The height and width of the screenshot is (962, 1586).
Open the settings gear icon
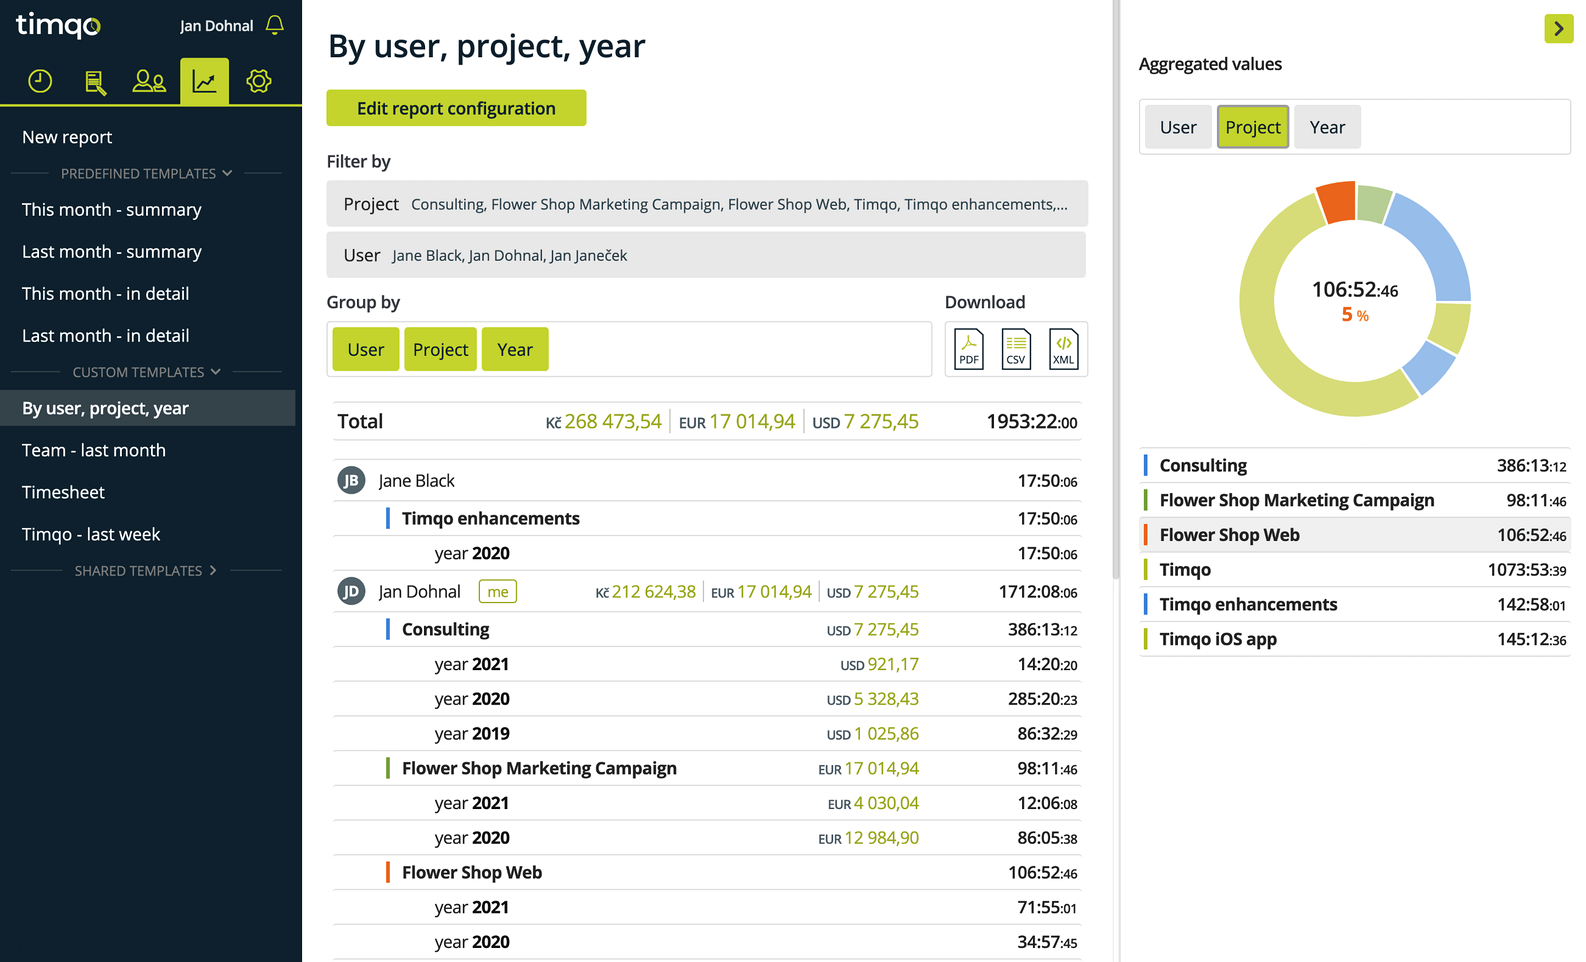coord(259,81)
